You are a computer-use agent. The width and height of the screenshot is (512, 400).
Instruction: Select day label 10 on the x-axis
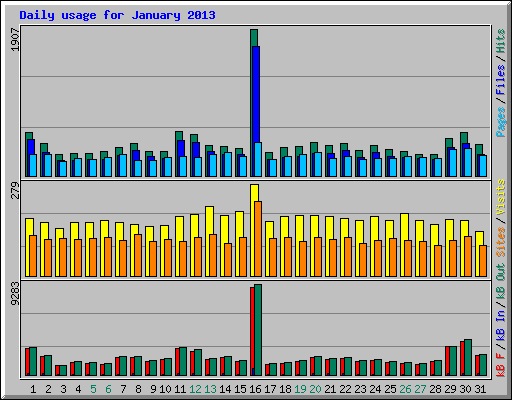point(165,389)
